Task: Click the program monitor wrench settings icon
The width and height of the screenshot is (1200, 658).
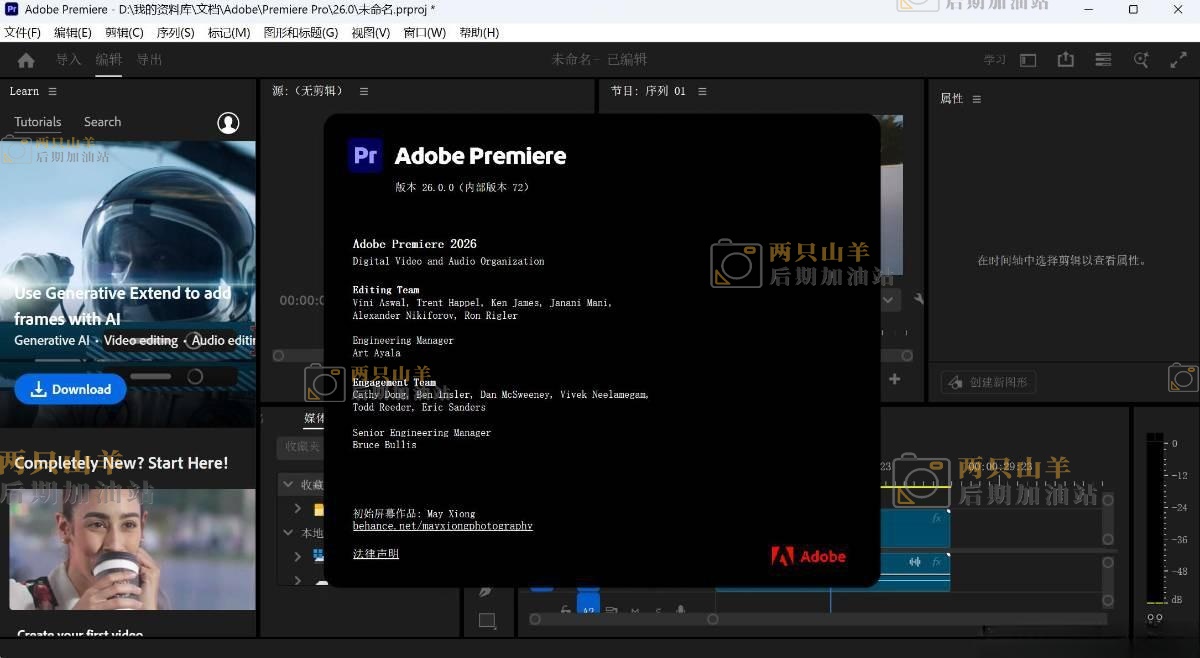Action: (x=918, y=298)
